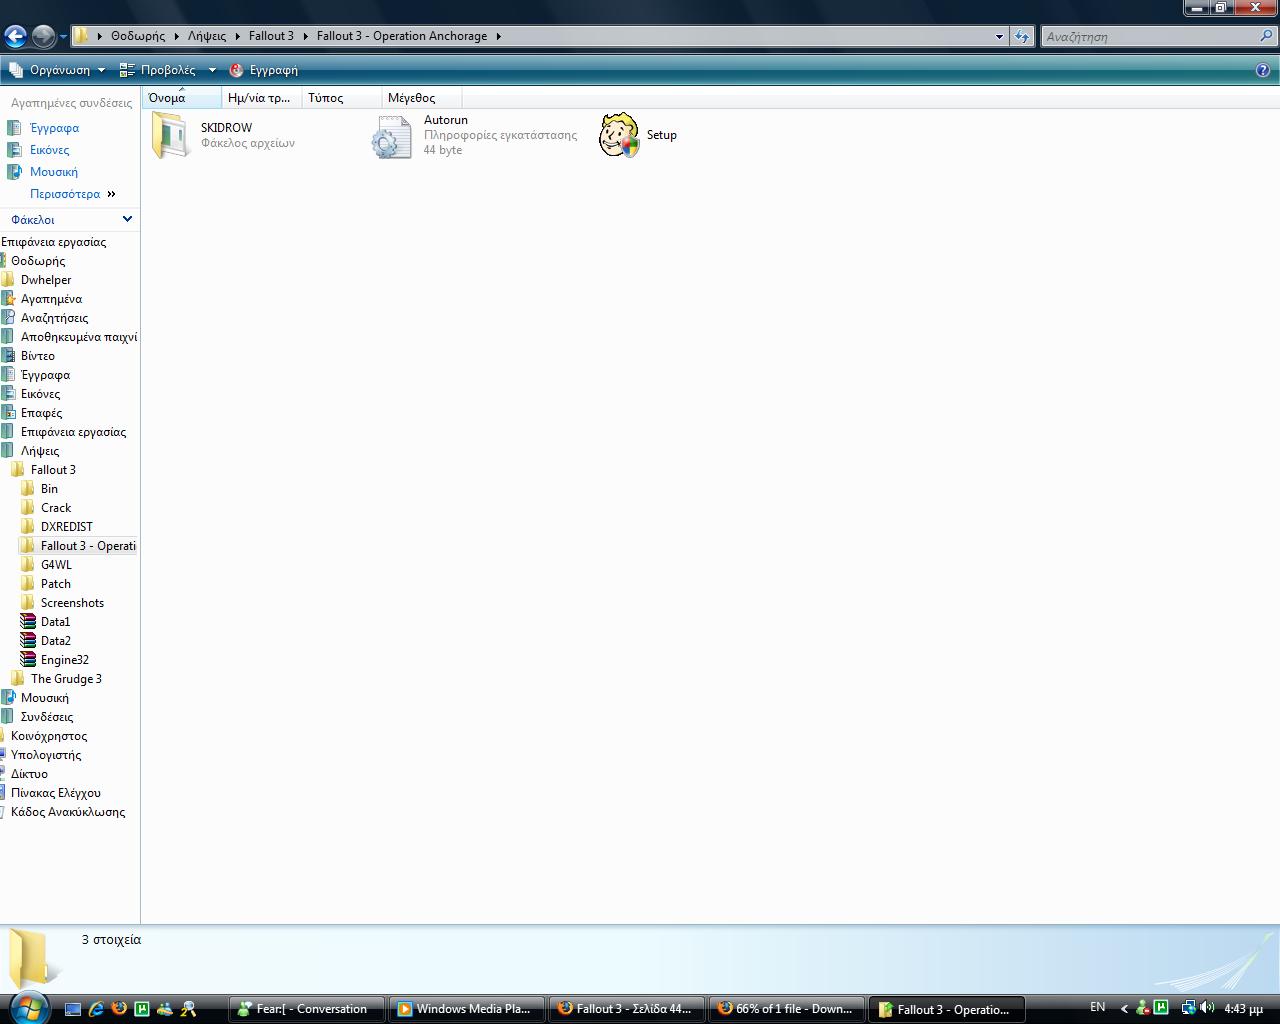Sort by the Μέγεθος column header

tap(421, 97)
